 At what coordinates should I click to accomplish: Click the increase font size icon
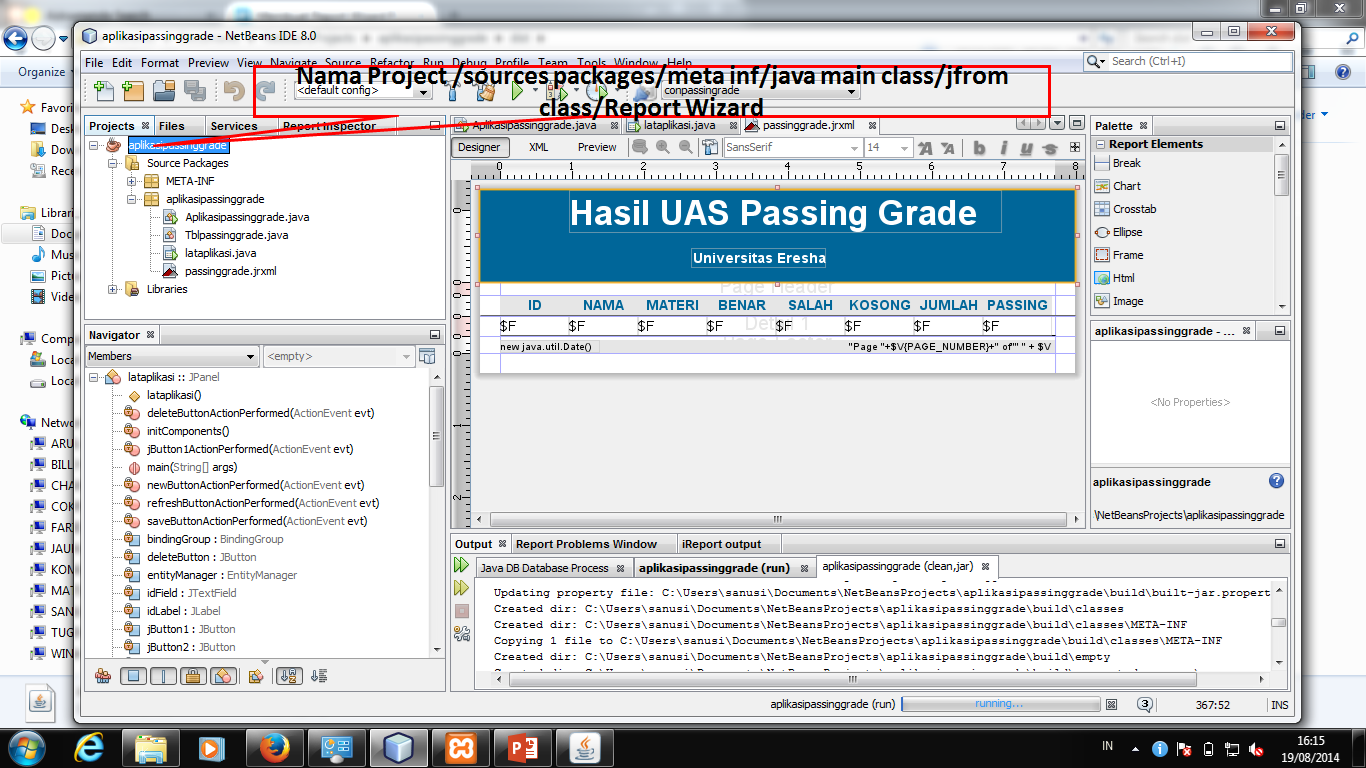[x=924, y=148]
